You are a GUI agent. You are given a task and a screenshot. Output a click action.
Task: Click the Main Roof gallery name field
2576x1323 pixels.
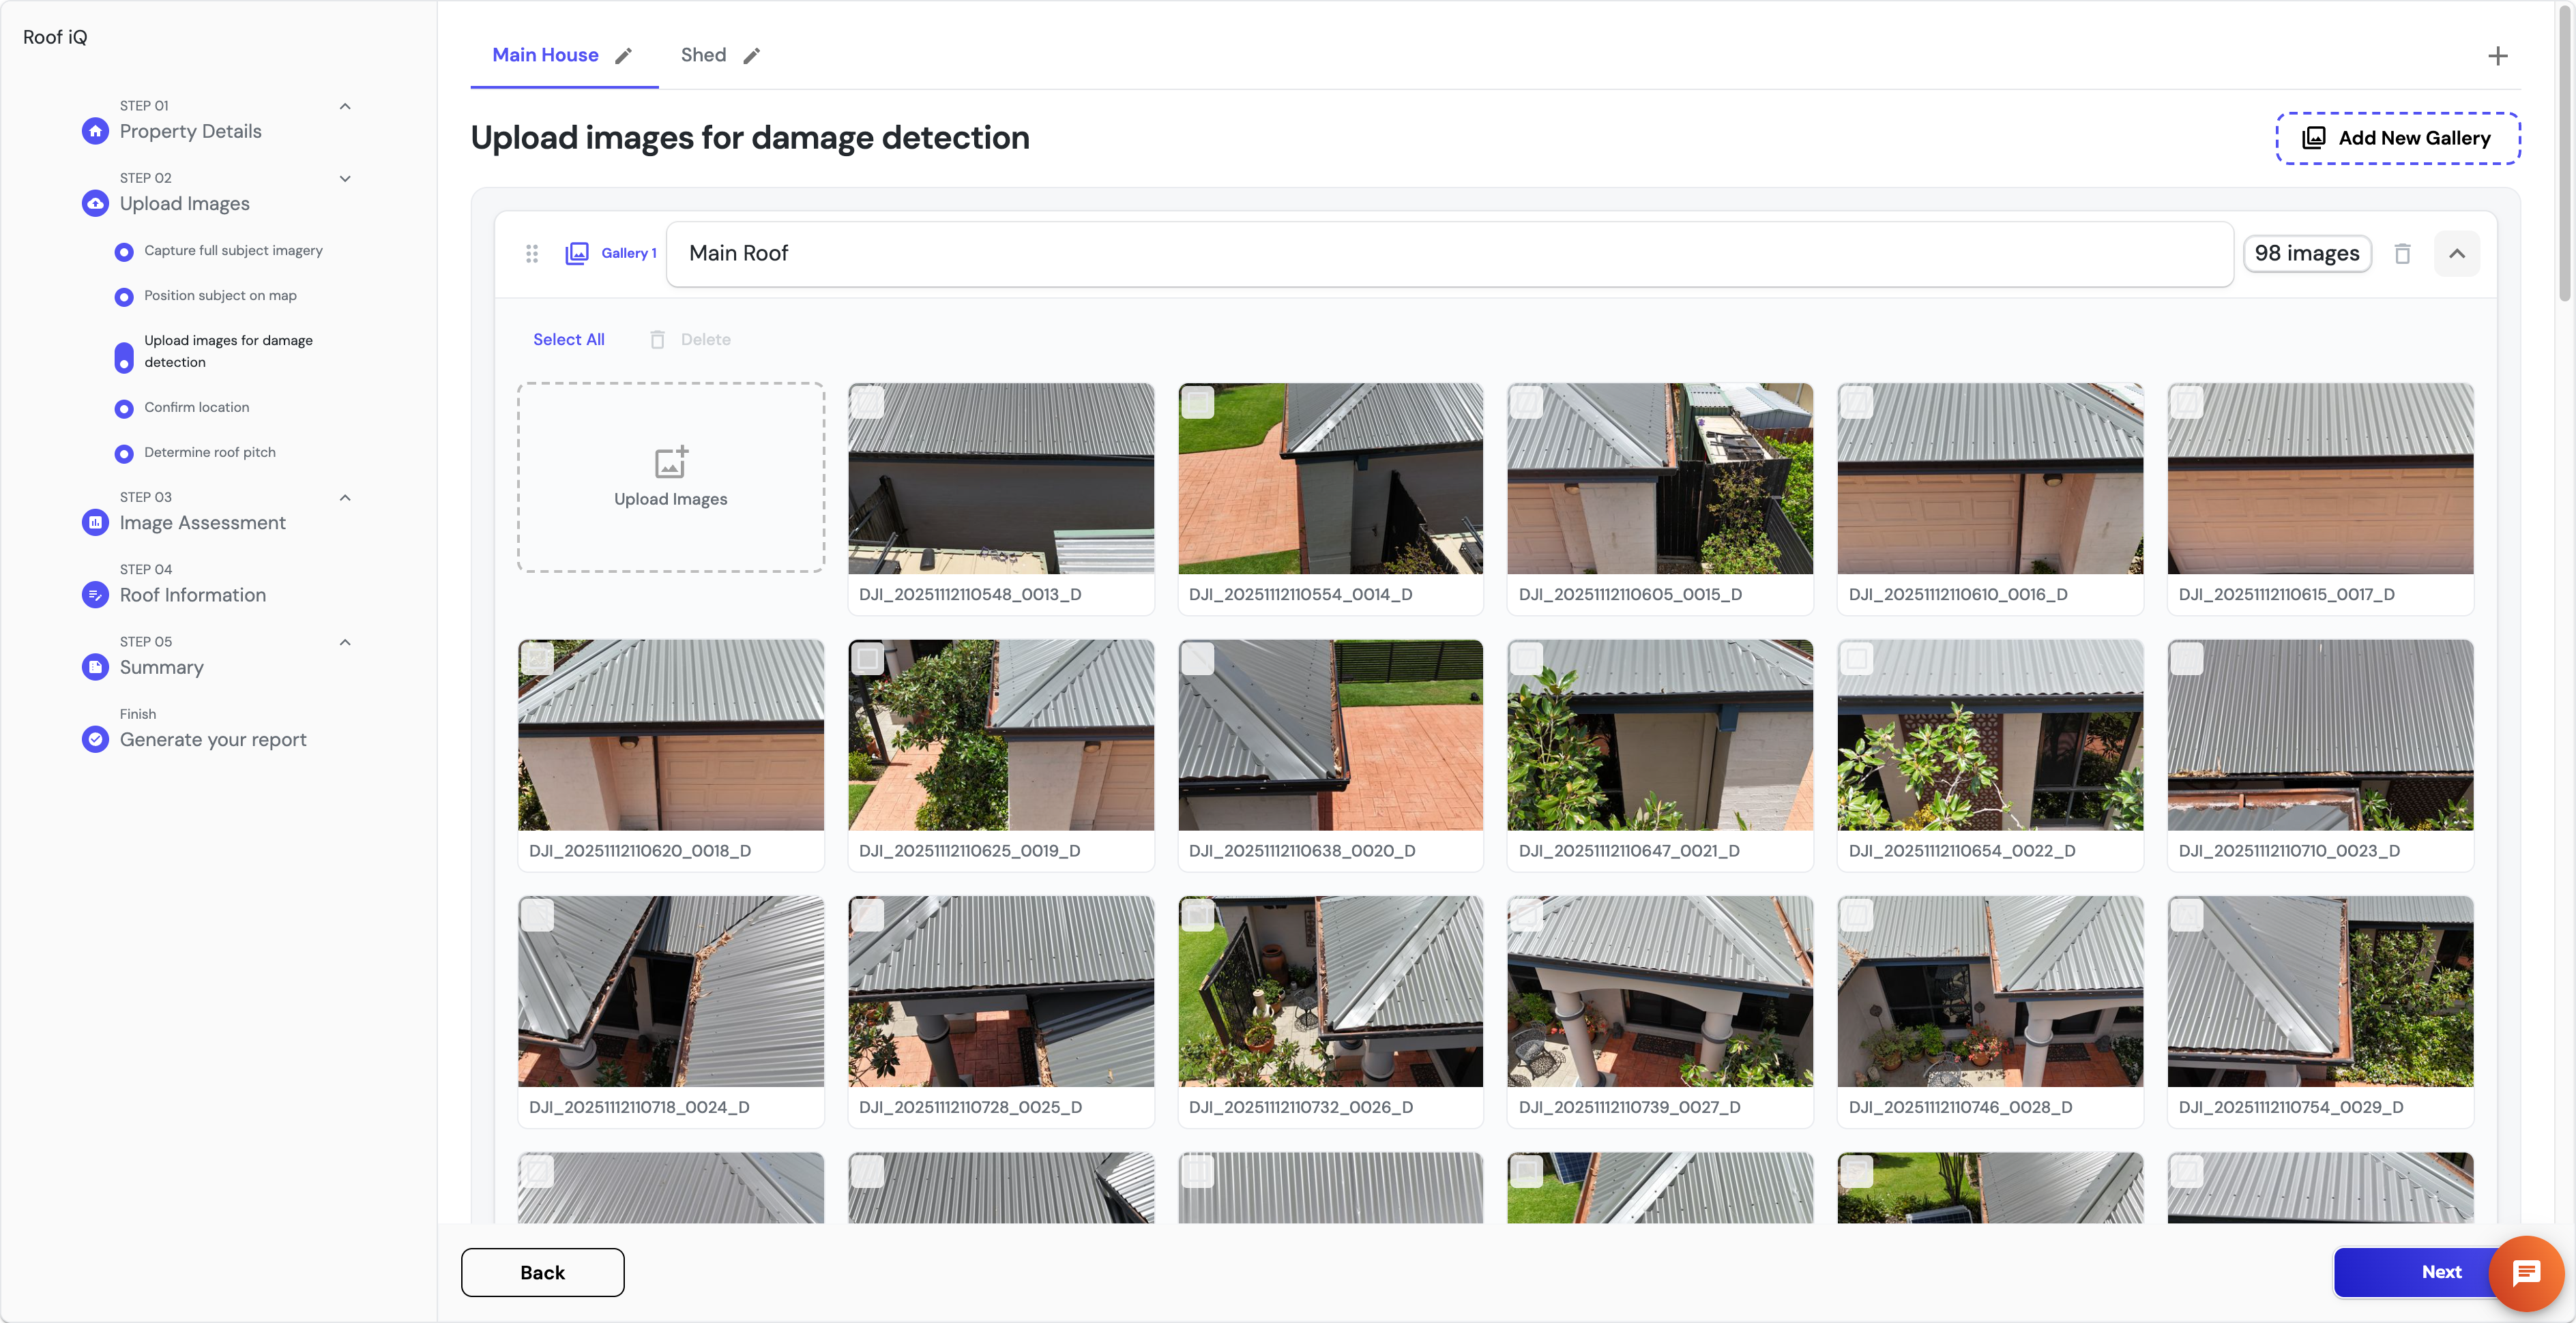coord(1449,254)
